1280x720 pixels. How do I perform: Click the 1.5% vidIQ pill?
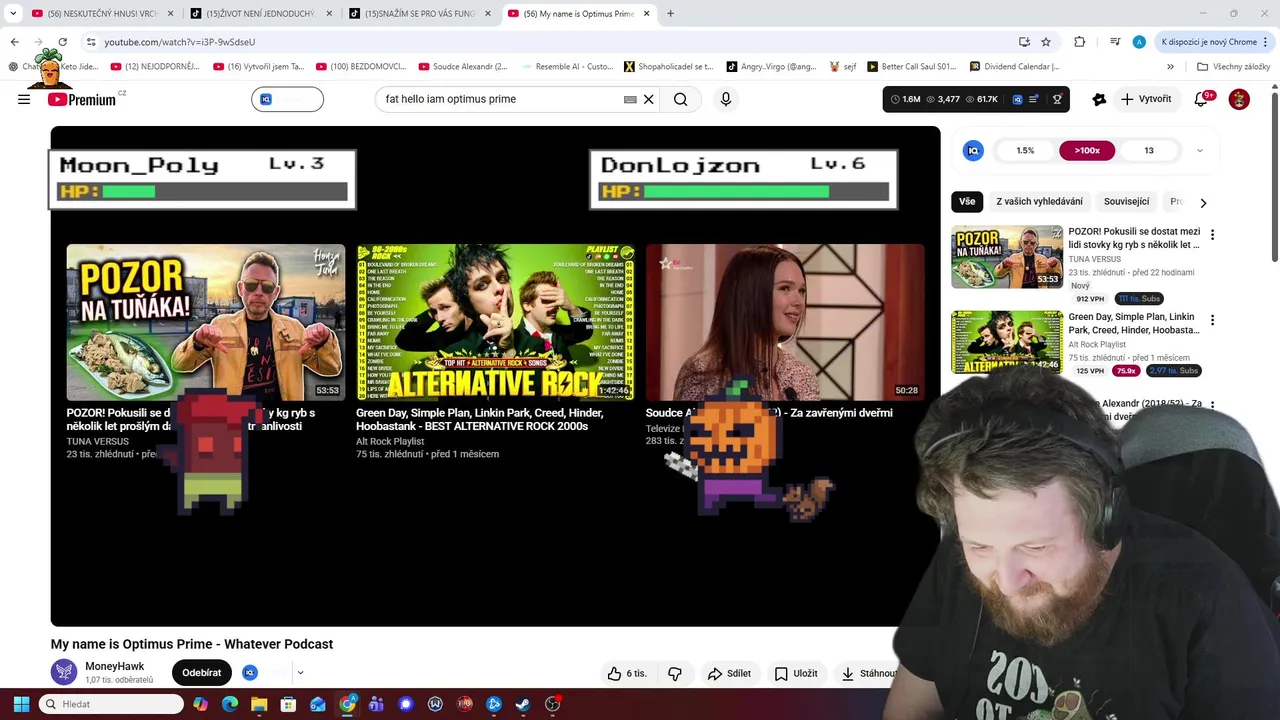pos(1025,150)
